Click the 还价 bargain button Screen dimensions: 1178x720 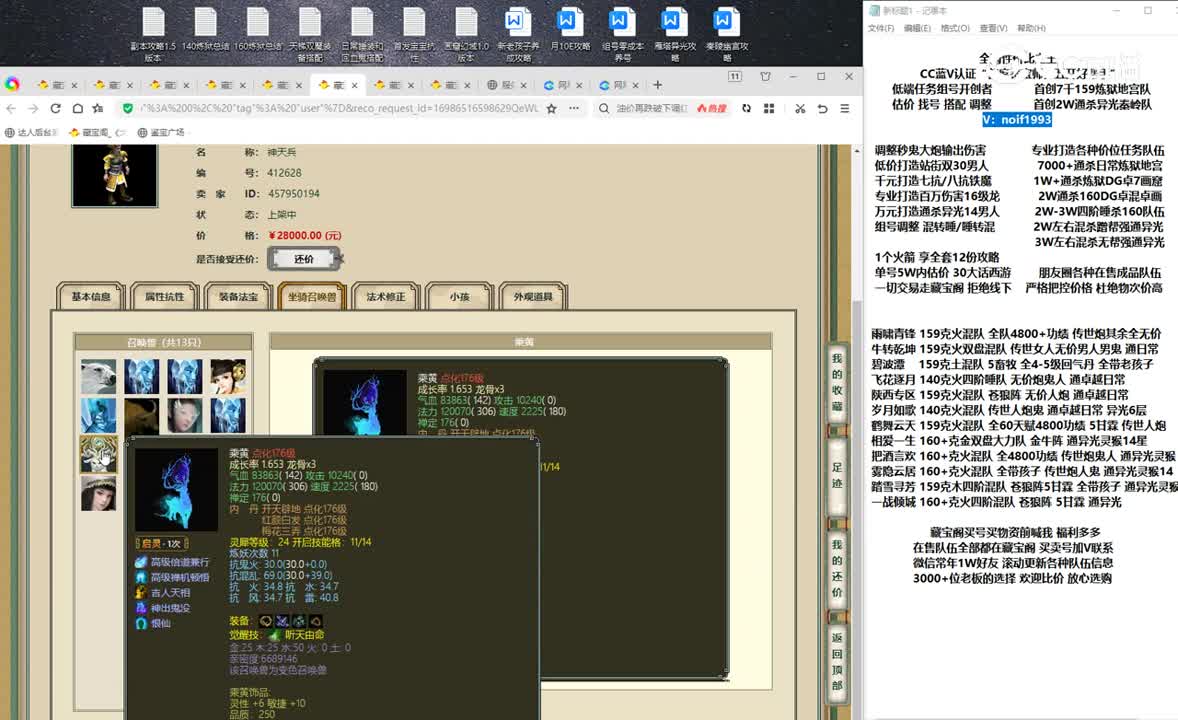[x=304, y=259]
